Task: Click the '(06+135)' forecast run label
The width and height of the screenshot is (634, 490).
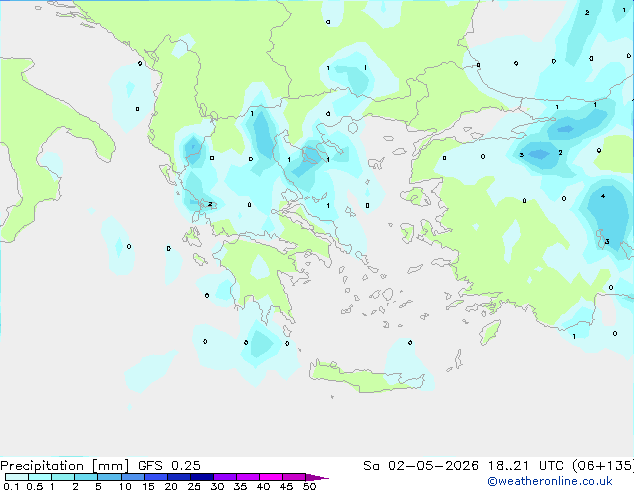Action: (603, 466)
